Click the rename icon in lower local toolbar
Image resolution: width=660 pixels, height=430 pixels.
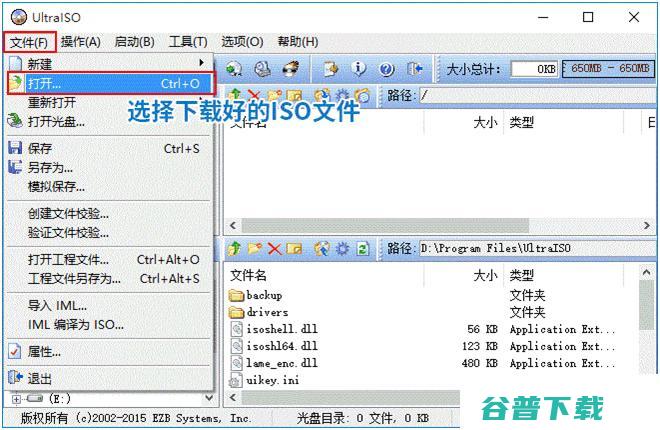[x=294, y=249]
